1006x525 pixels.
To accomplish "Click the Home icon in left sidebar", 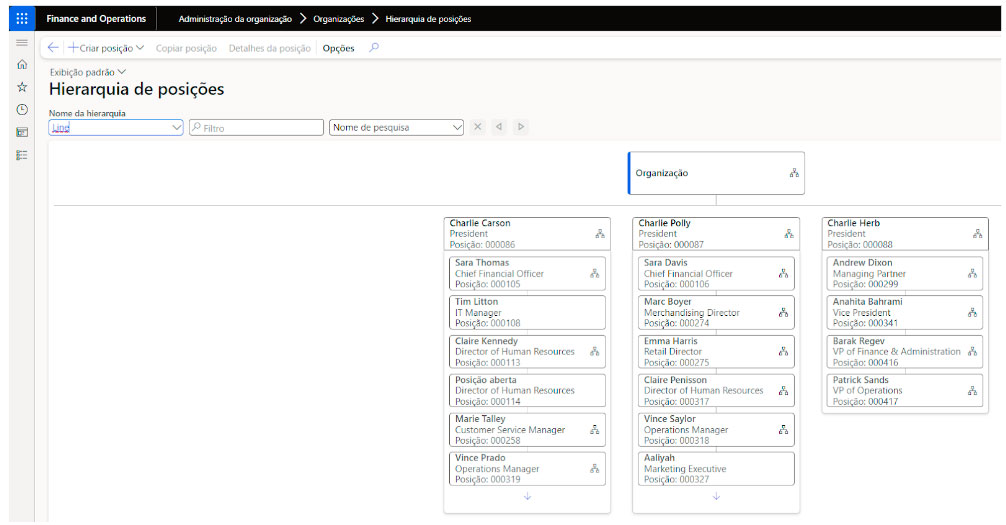I will tap(22, 64).
